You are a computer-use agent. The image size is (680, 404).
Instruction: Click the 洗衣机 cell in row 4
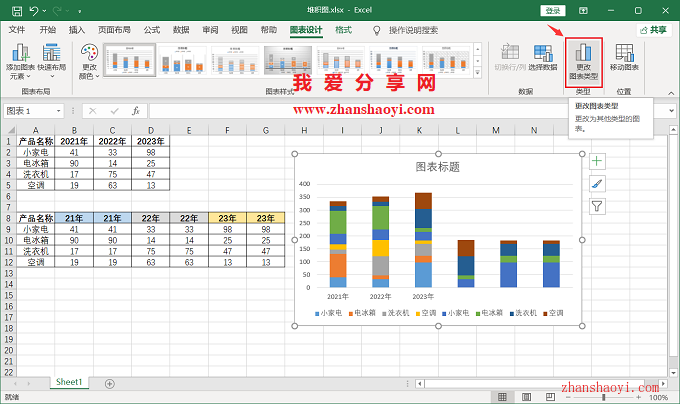36,174
